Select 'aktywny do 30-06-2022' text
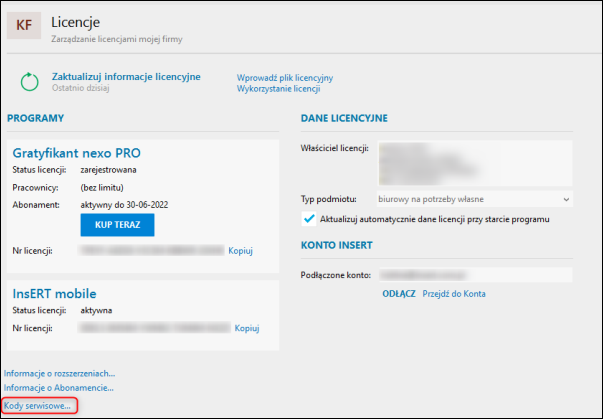 click(124, 205)
